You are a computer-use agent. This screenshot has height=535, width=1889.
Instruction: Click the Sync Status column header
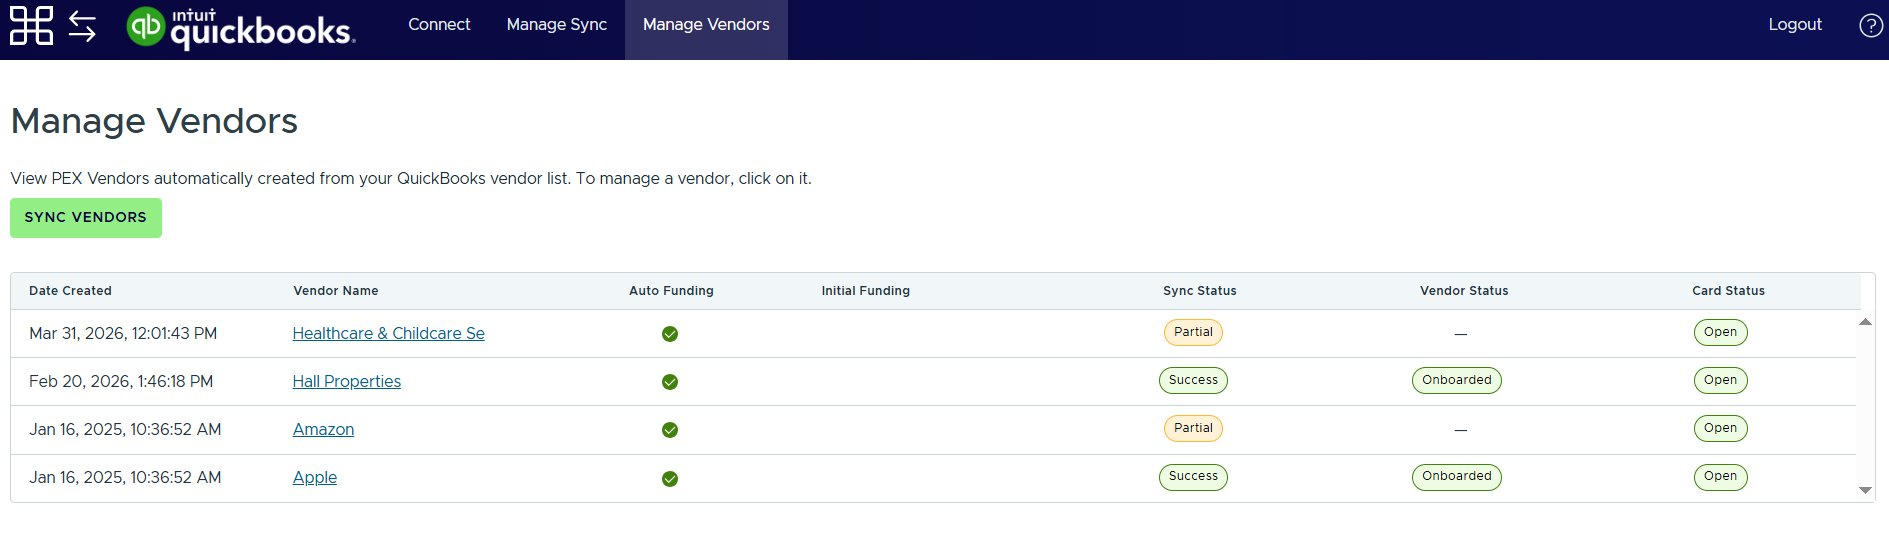[x=1199, y=291]
